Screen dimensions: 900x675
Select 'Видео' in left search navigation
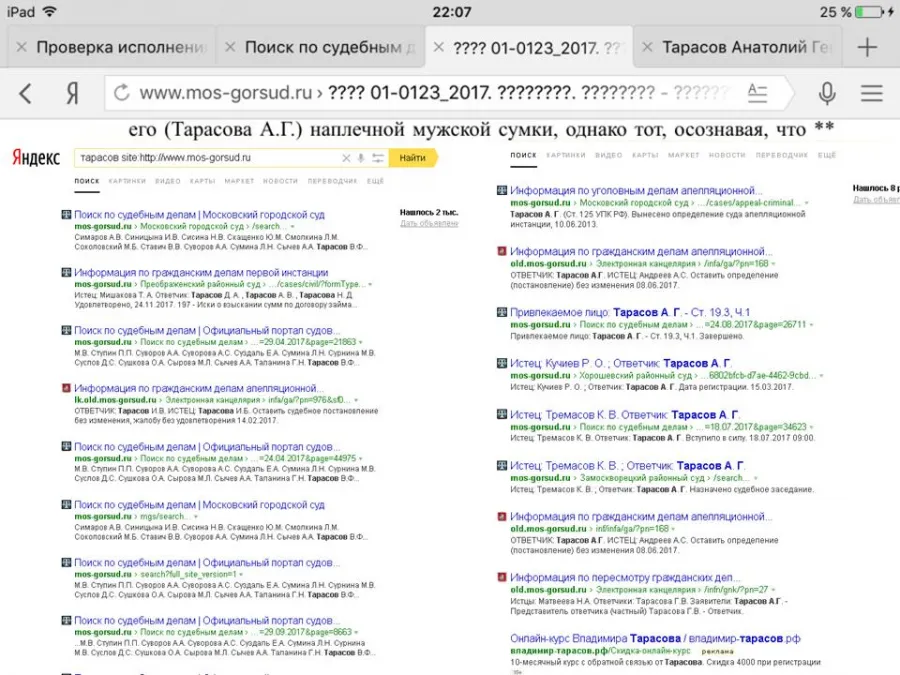(168, 181)
